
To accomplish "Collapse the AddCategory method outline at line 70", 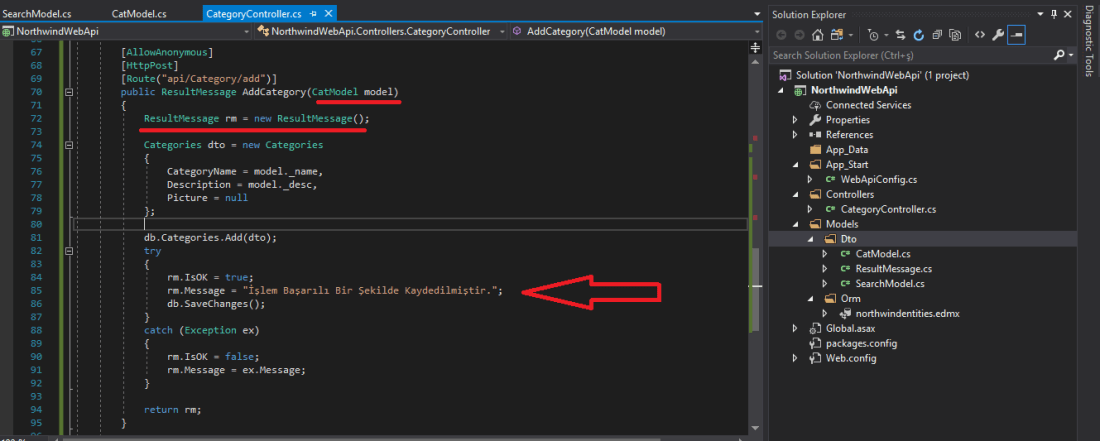I will coord(68,91).
